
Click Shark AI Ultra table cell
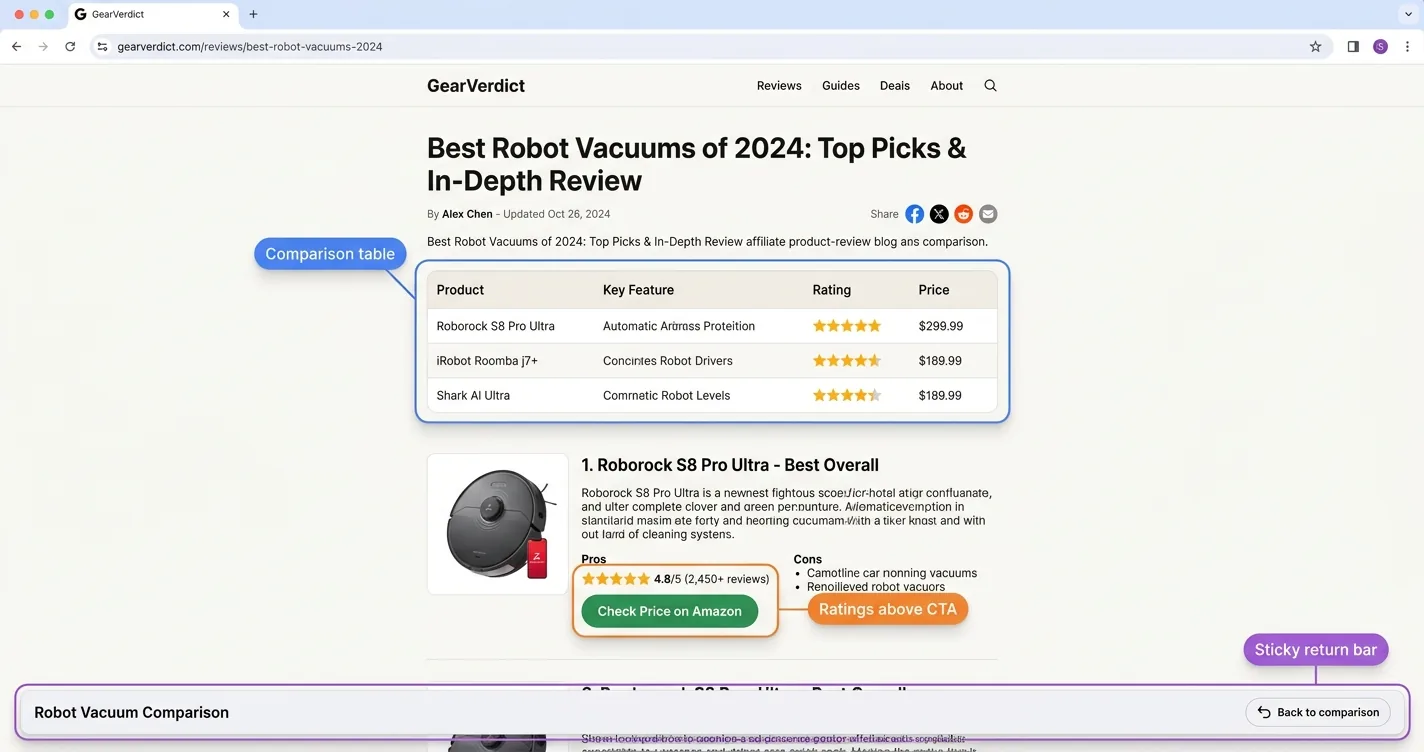click(x=473, y=396)
